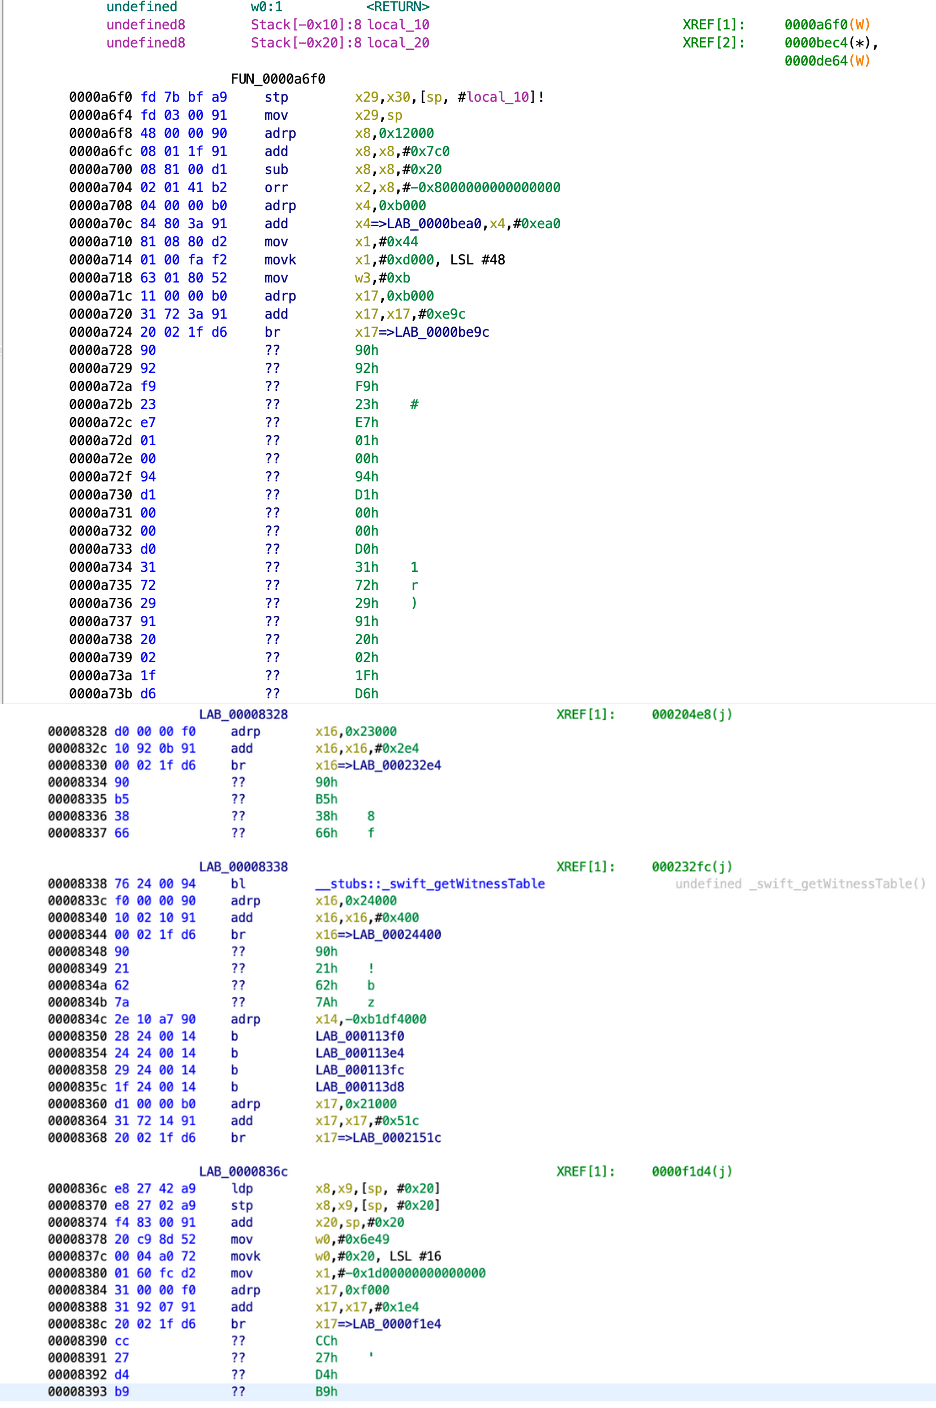
Task: Follow XREF 000204e8(j)
Action: (692, 714)
